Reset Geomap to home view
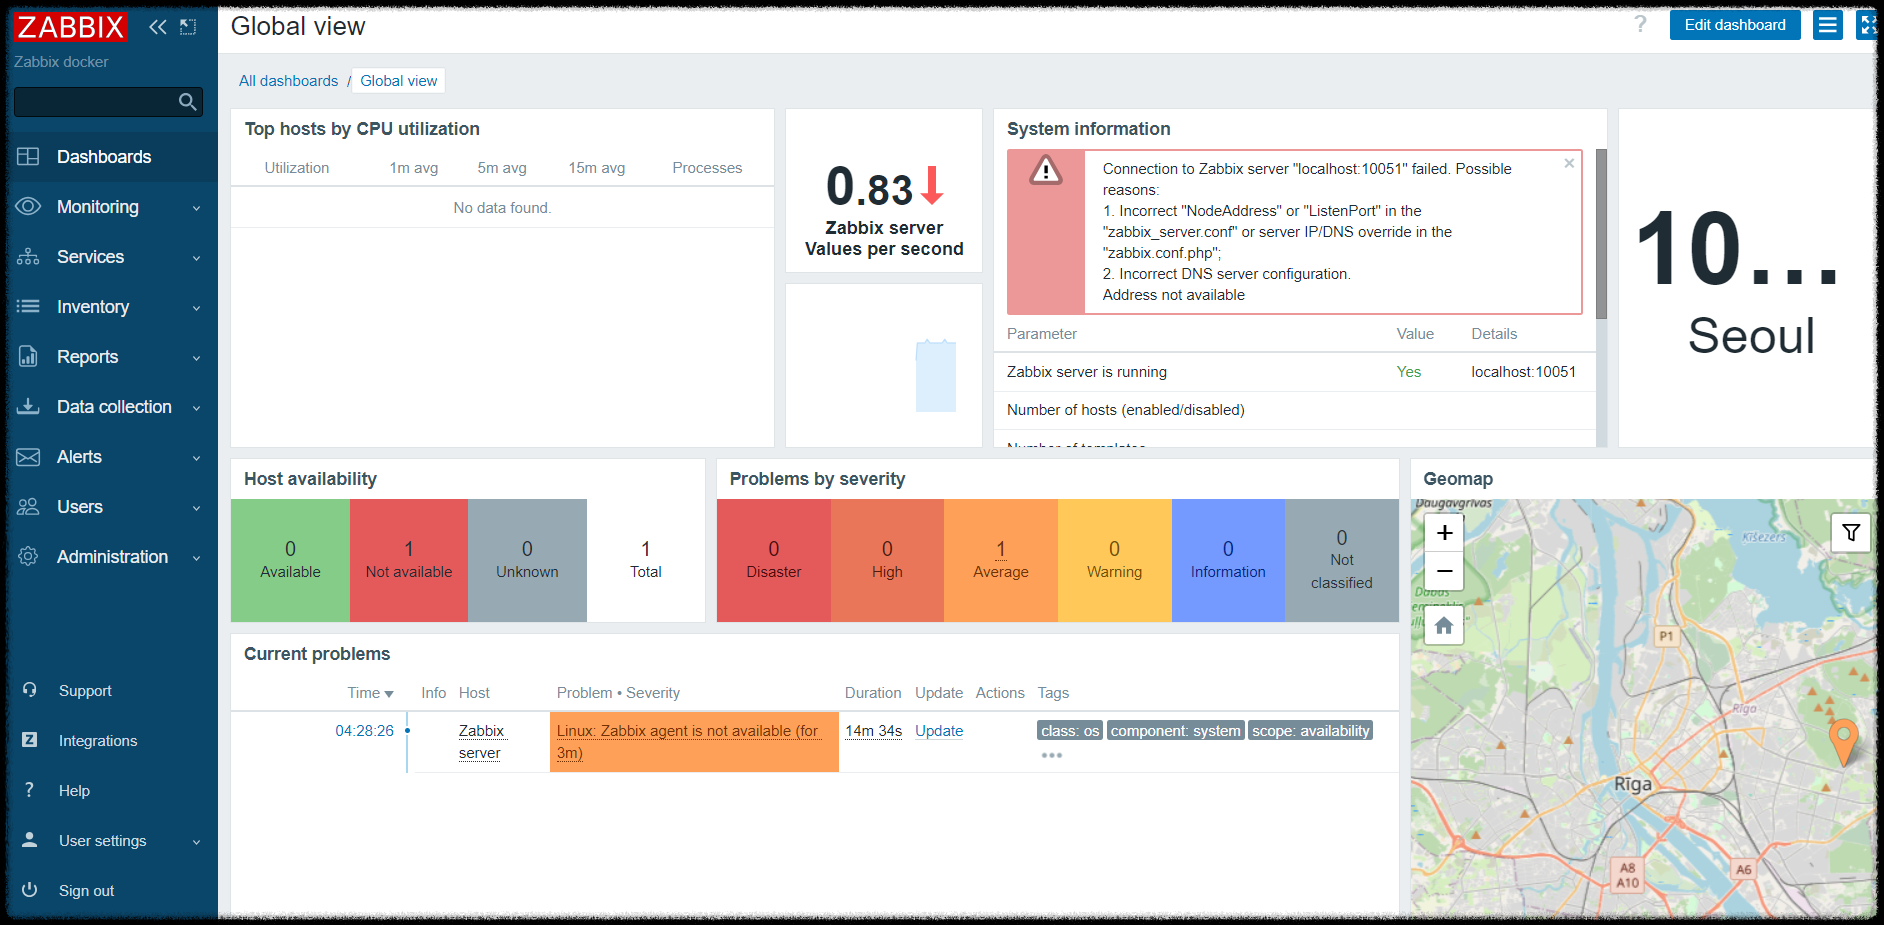This screenshot has width=1884, height=925. [1444, 626]
